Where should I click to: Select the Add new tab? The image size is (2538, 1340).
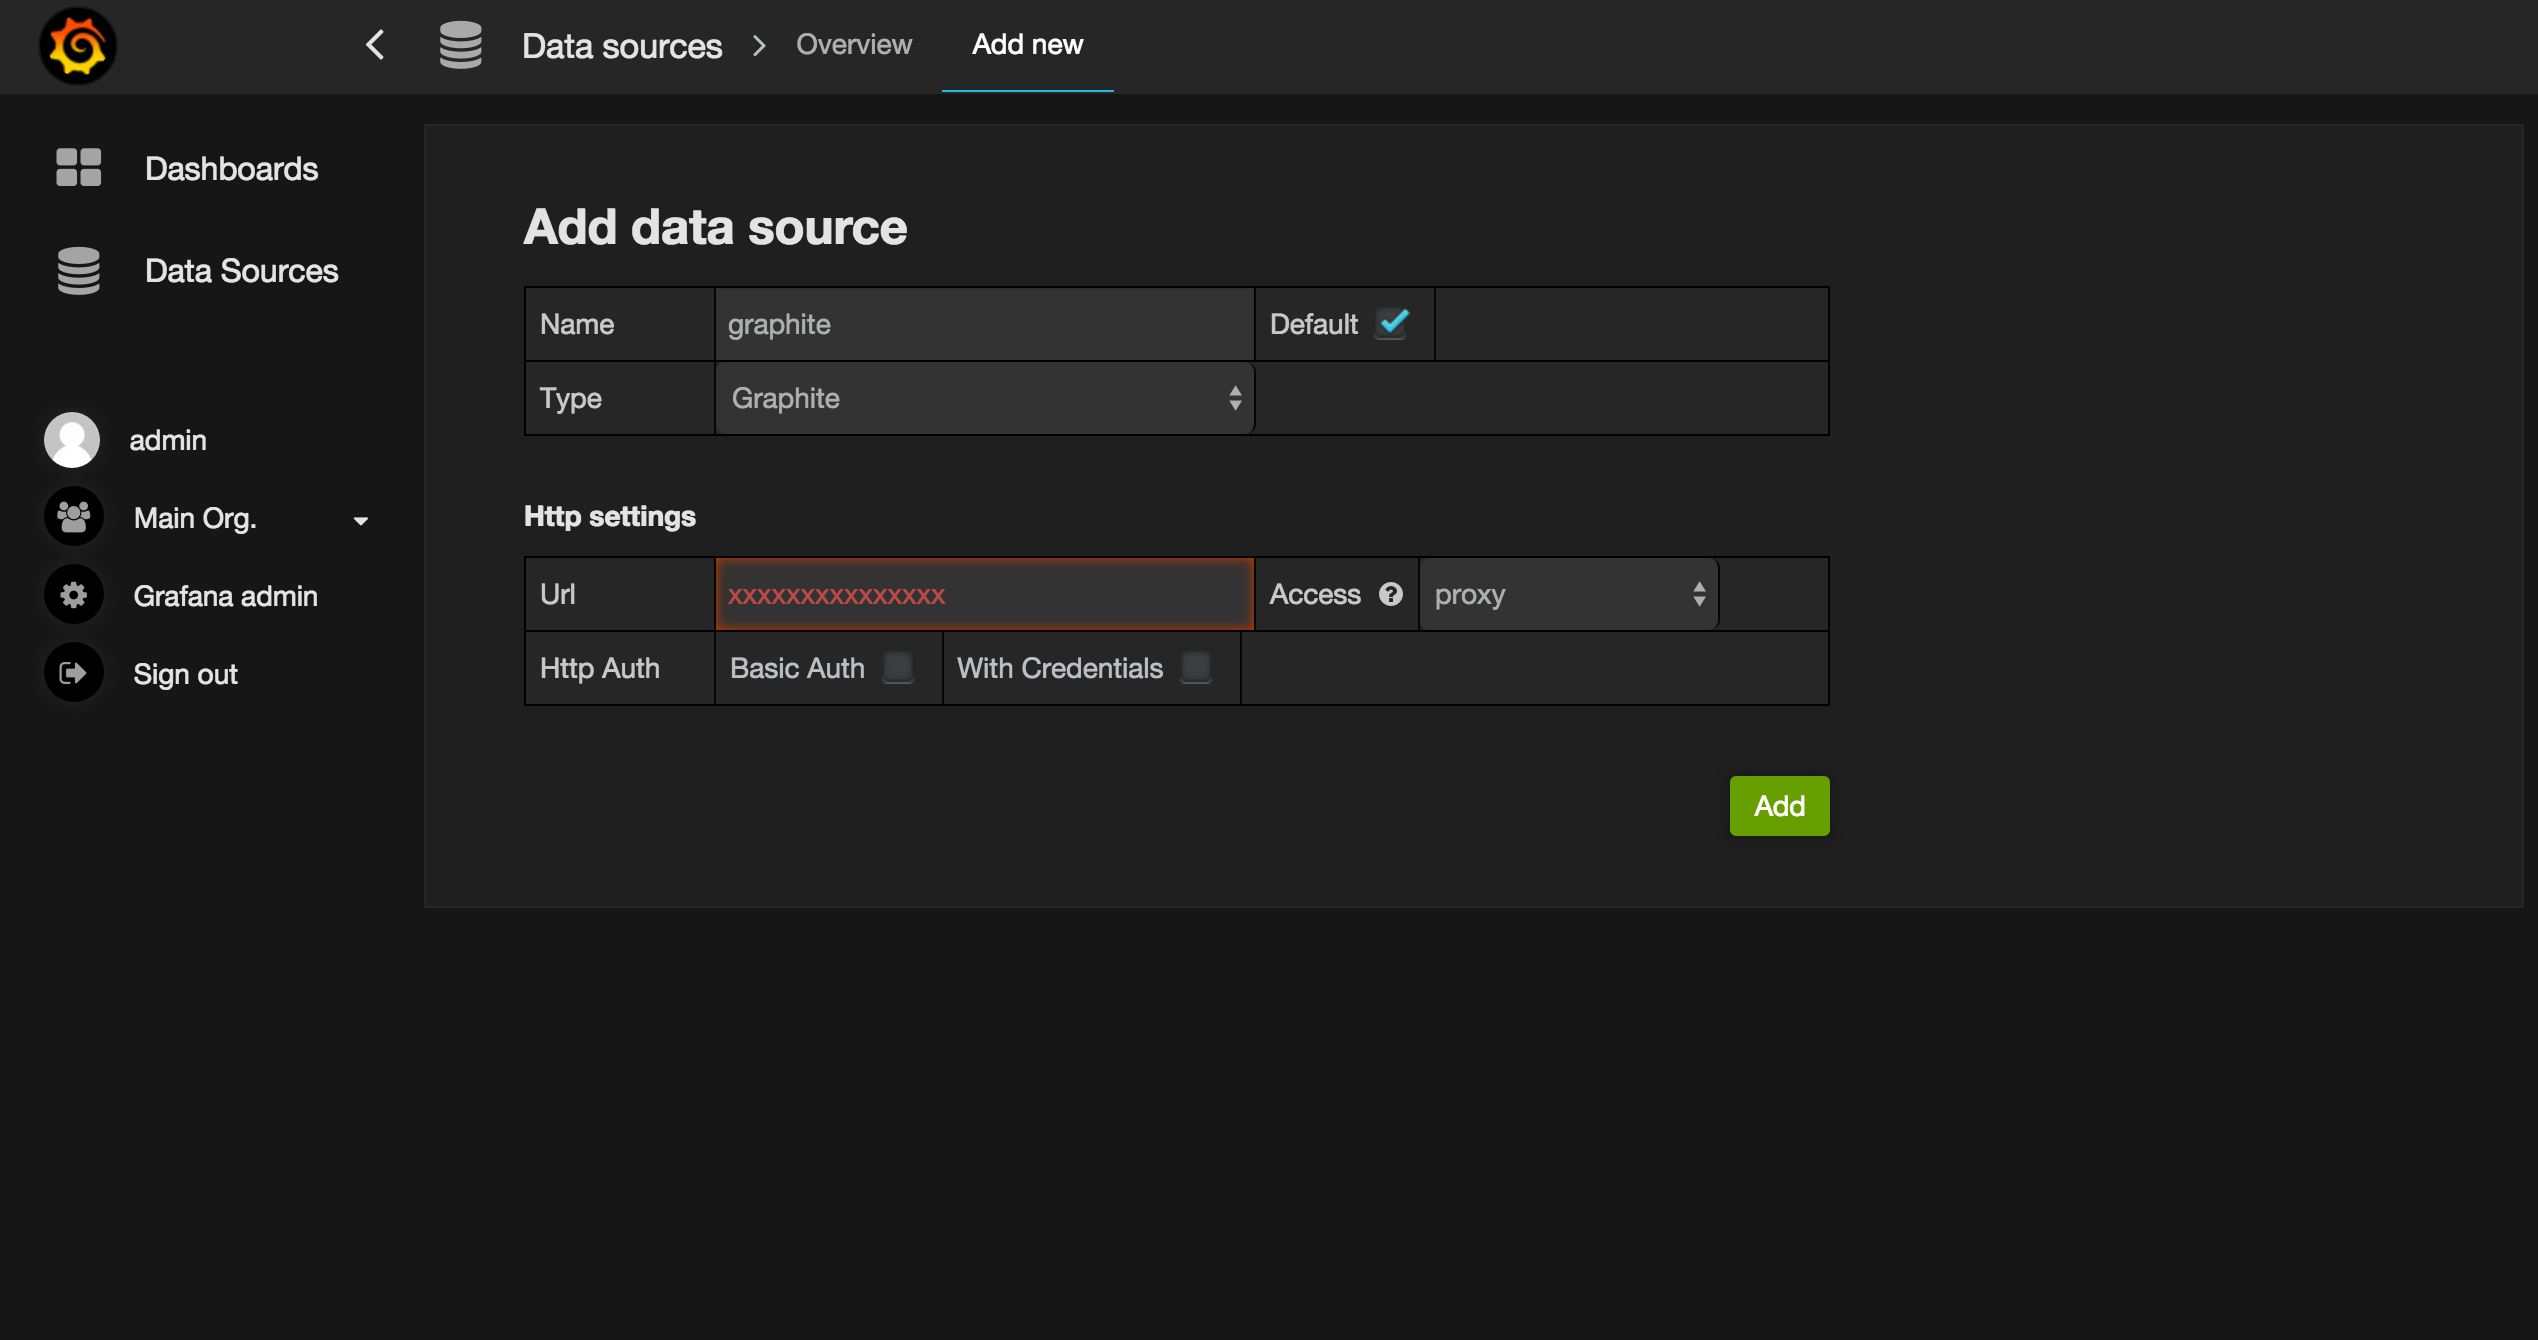tap(1028, 45)
